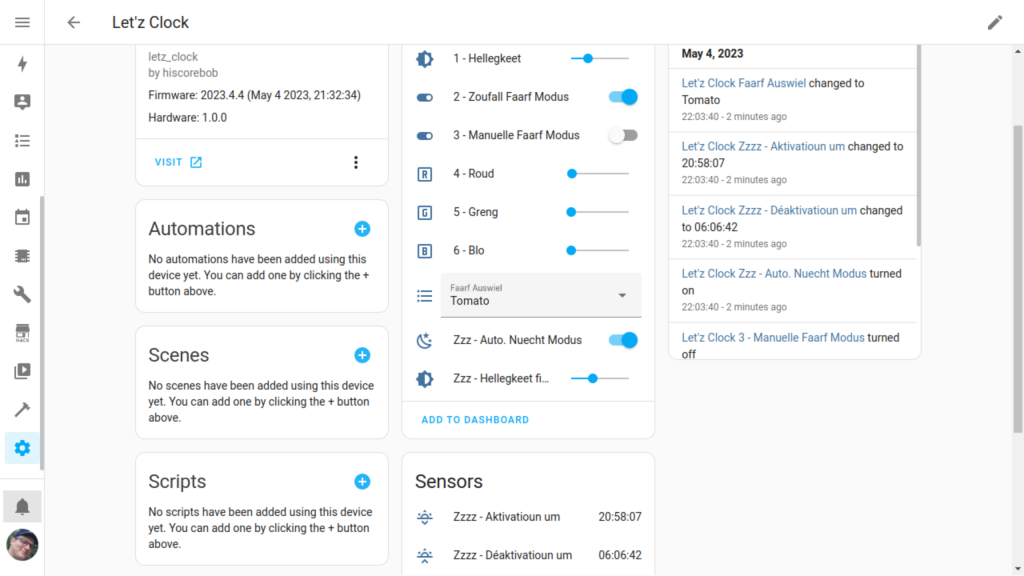Image resolution: width=1024 pixels, height=576 pixels.
Task: Open Settings gear in sidebar
Action: click(22, 448)
